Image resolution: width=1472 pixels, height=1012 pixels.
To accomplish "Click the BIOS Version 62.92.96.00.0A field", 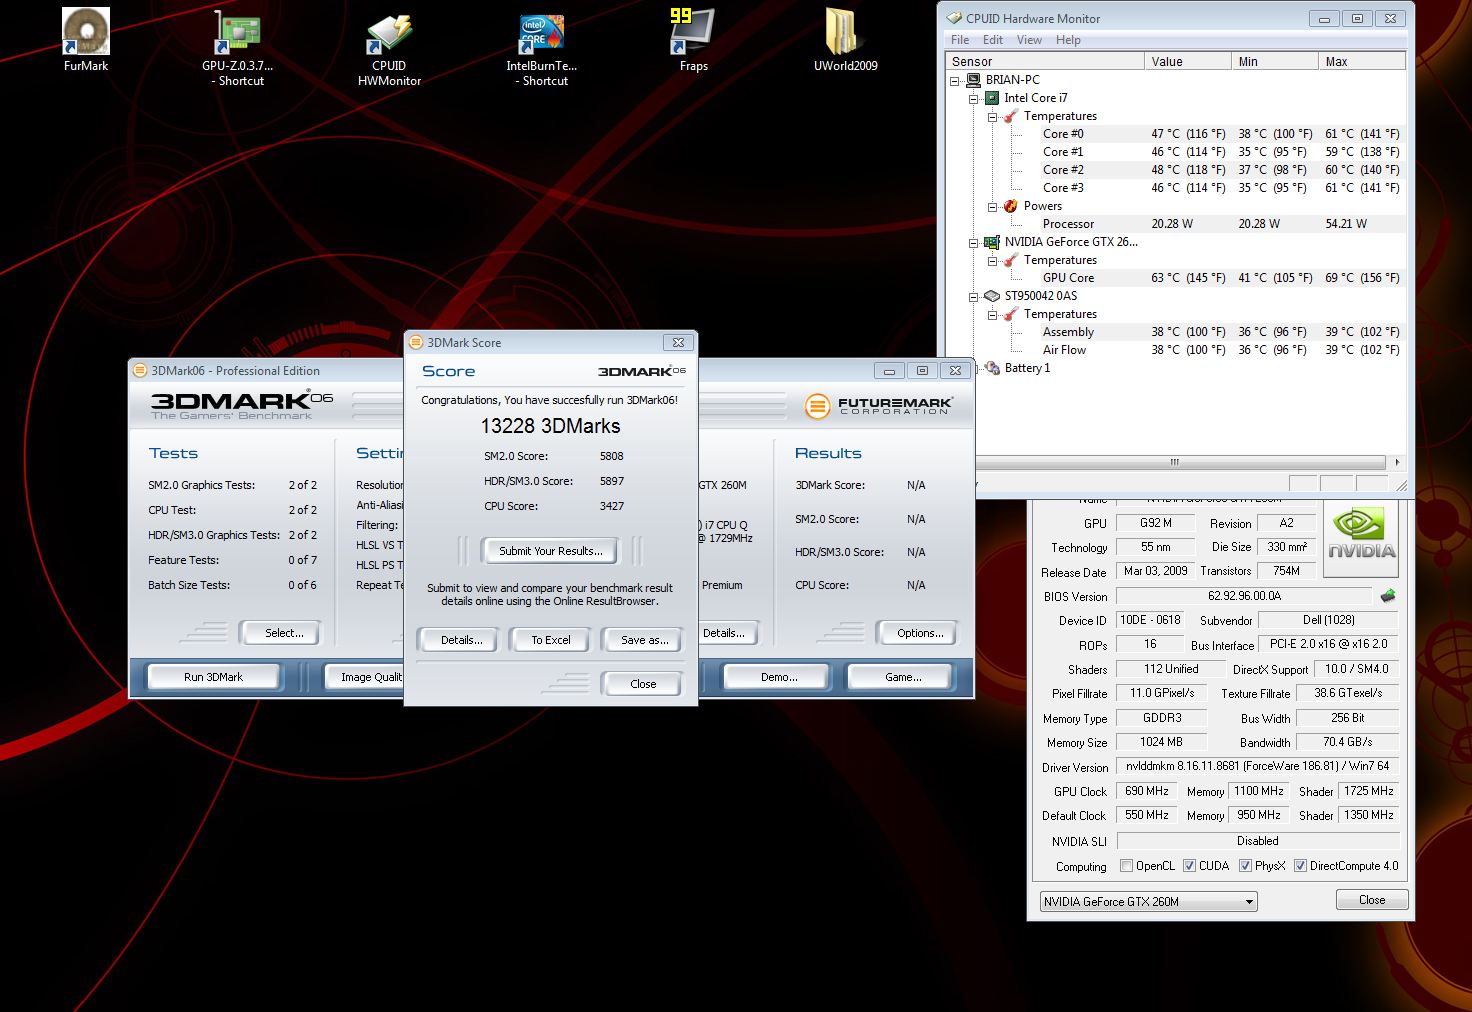I will [x=1244, y=596].
